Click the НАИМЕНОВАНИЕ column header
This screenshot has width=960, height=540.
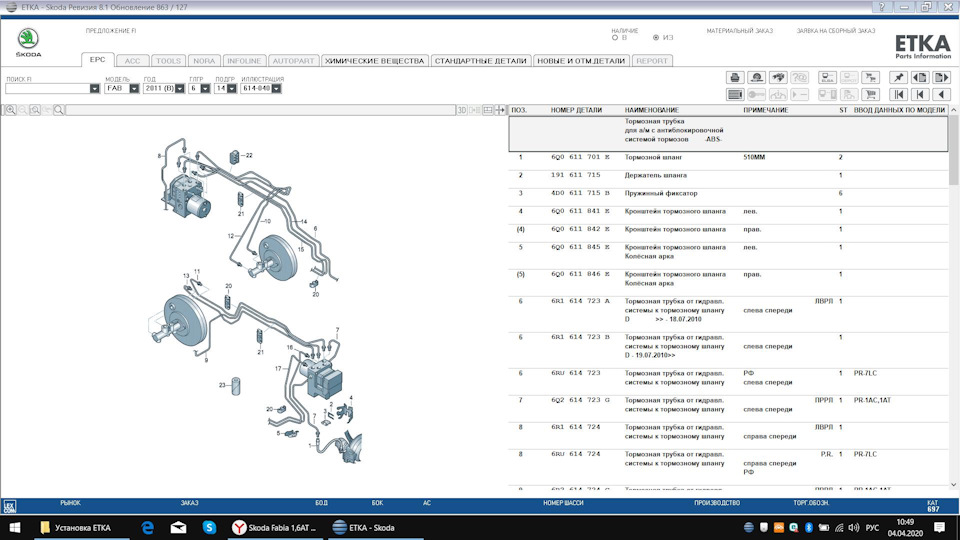click(x=651, y=110)
